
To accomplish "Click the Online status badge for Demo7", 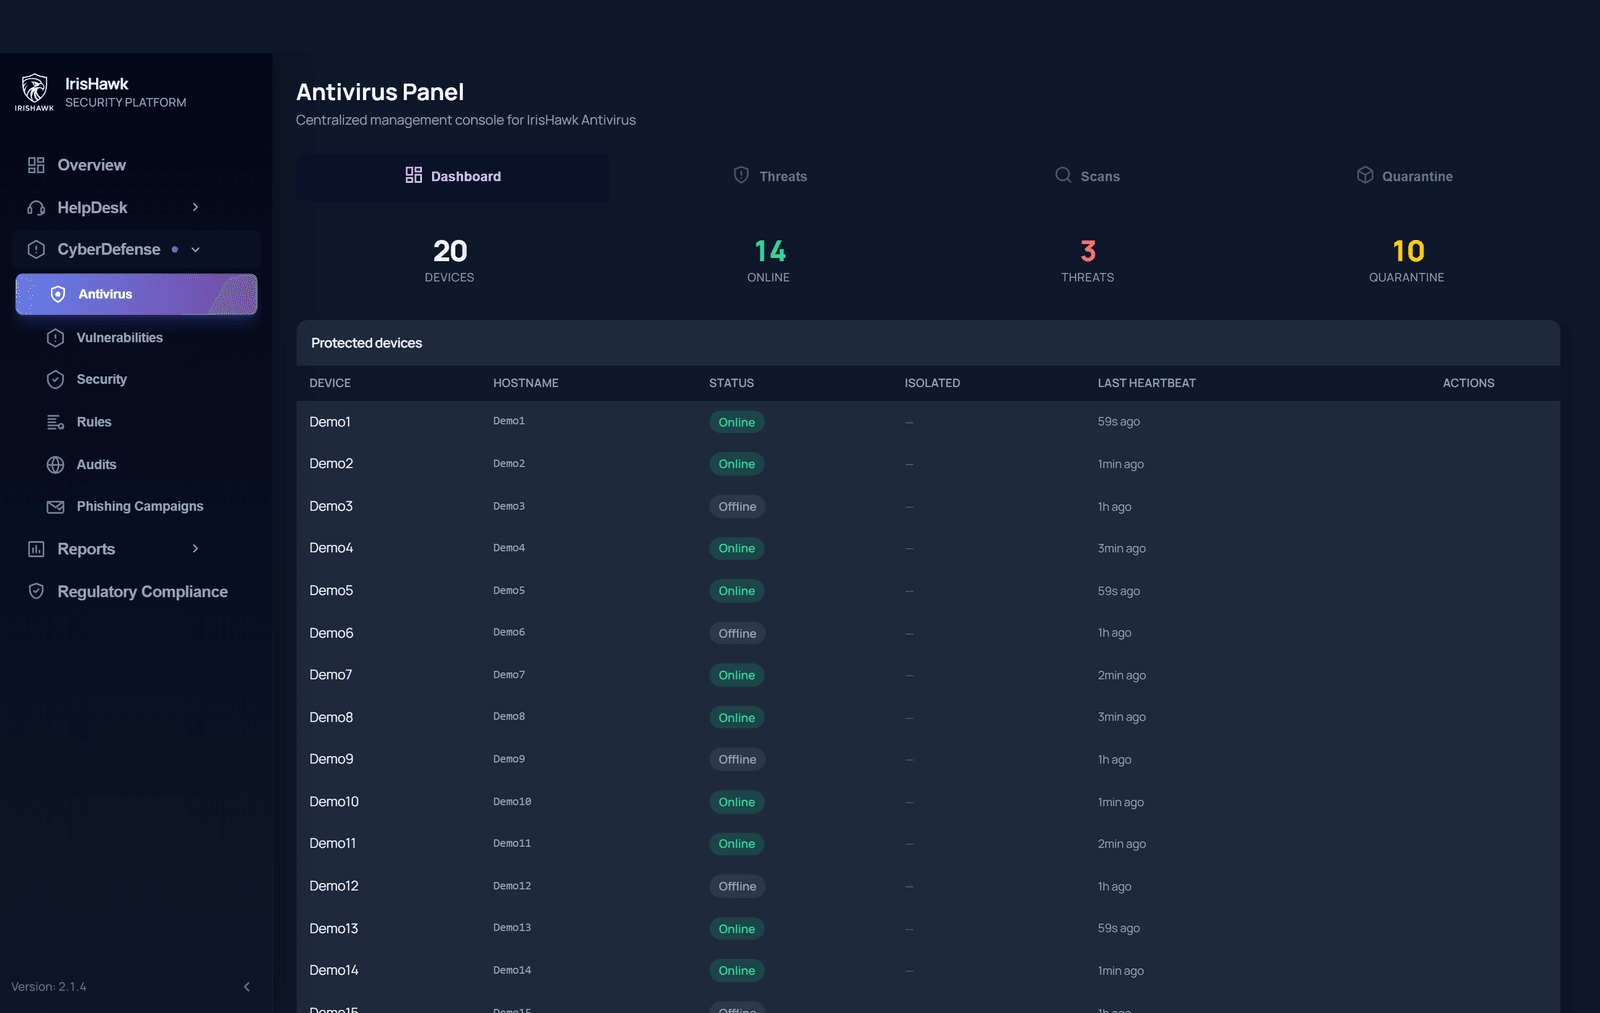I will pos(737,675).
